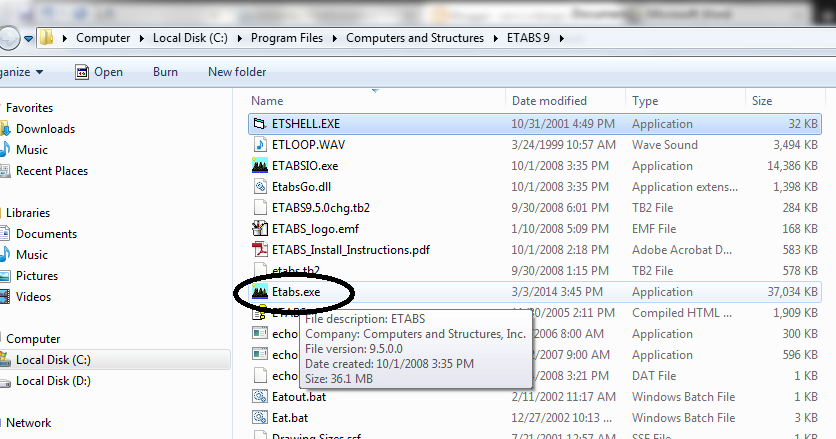Click the 37,034 KB size of Etabs.exe
The height and width of the screenshot is (439, 836).
pos(792,292)
